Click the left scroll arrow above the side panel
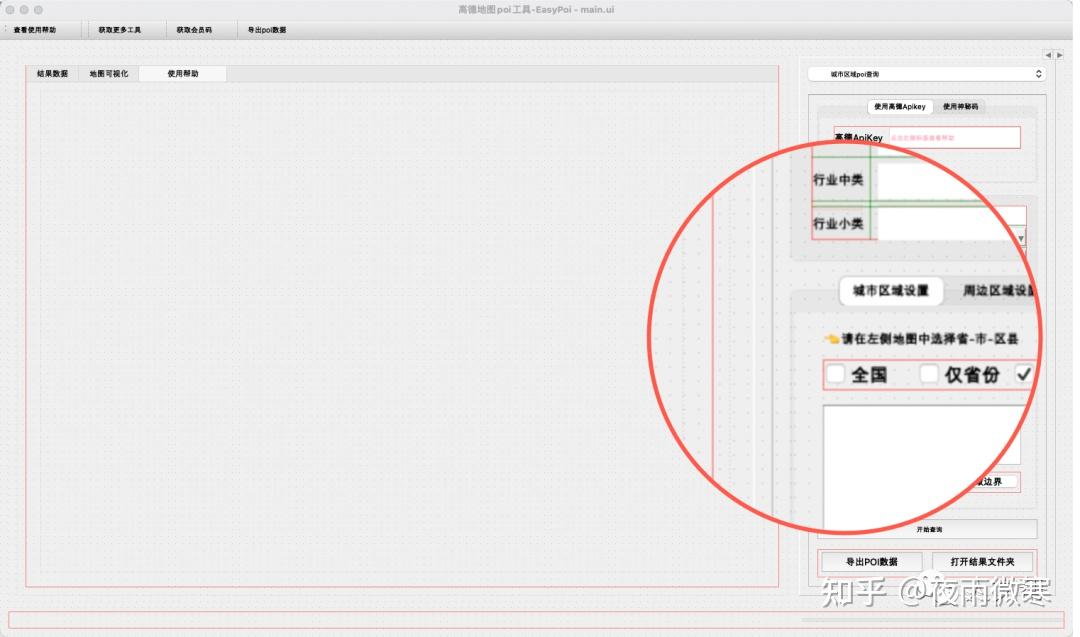This screenshot has height=637, width=1080. pyautogui.click(x=1047, y=55)
